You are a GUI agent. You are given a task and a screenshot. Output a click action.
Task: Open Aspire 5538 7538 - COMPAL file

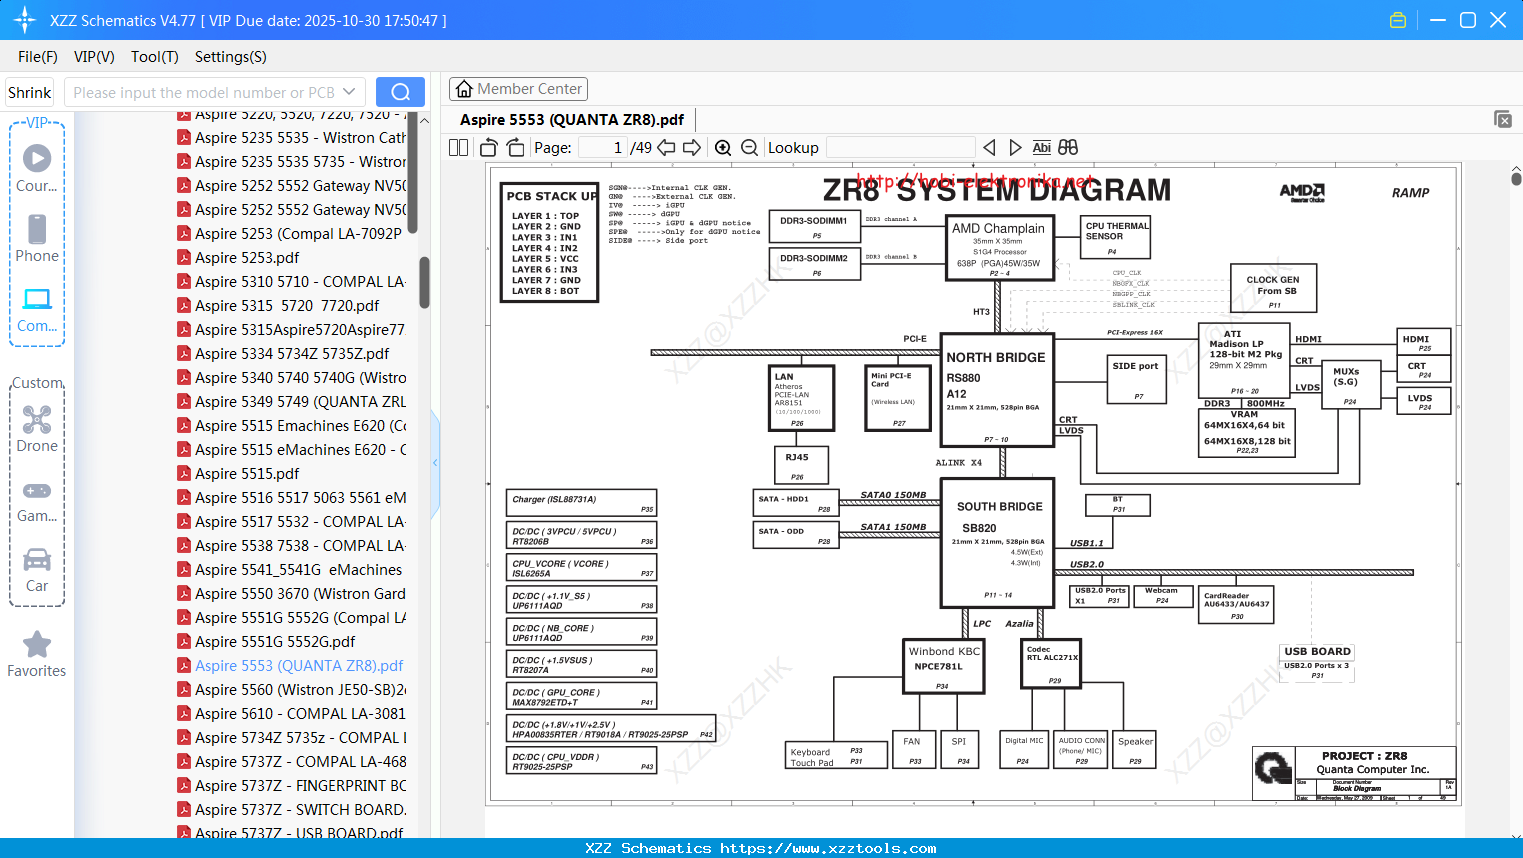tap(292, 546)
